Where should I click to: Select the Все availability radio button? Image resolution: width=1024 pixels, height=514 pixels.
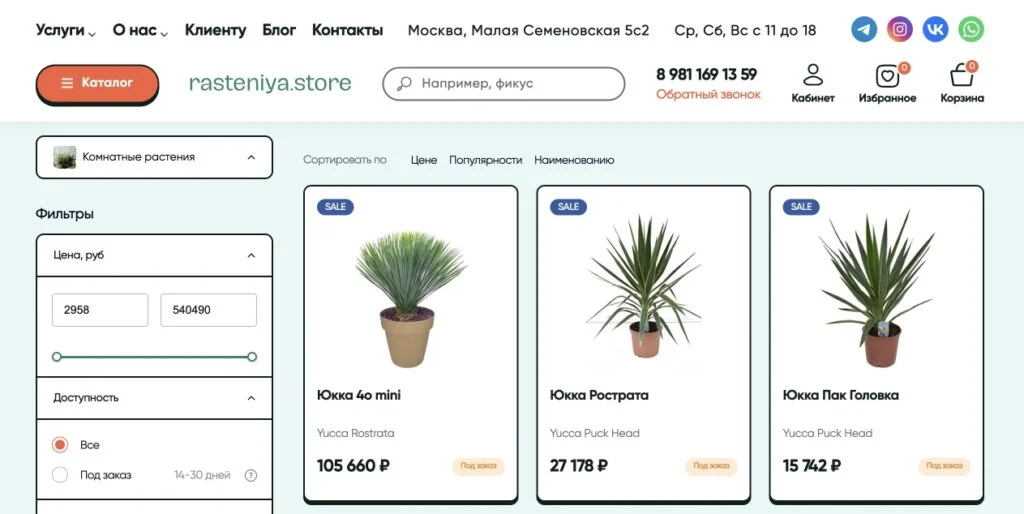pos(60,445)
